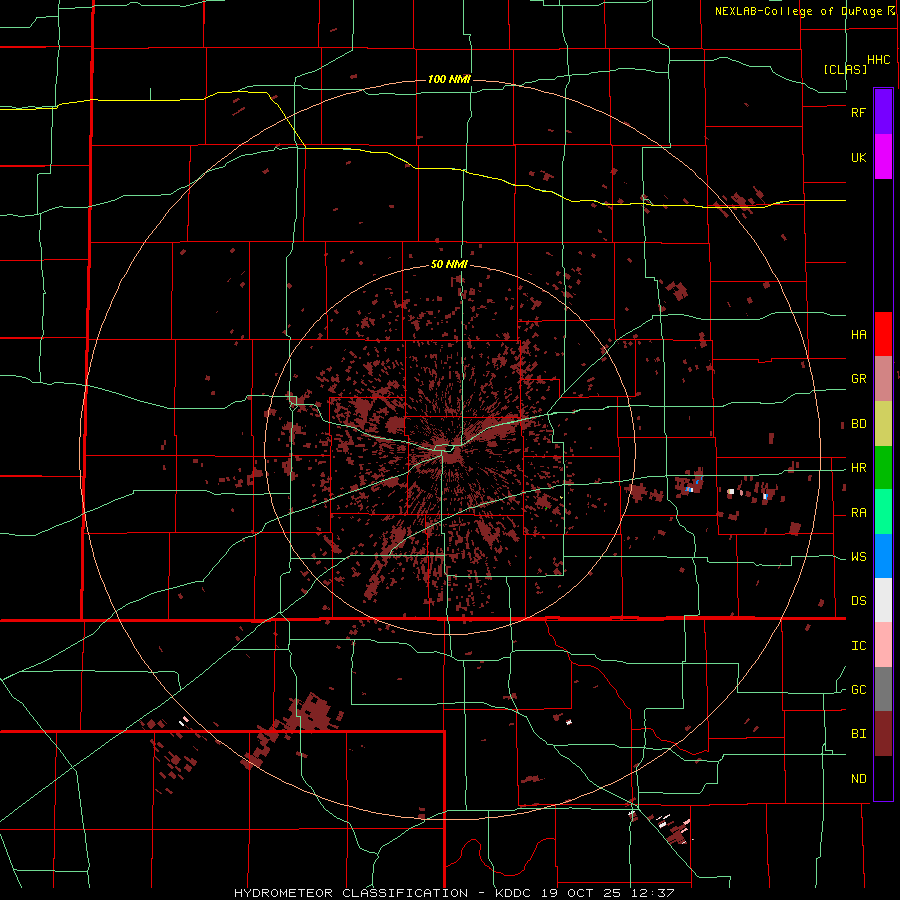Click the HR legend label

coord(858,468)
